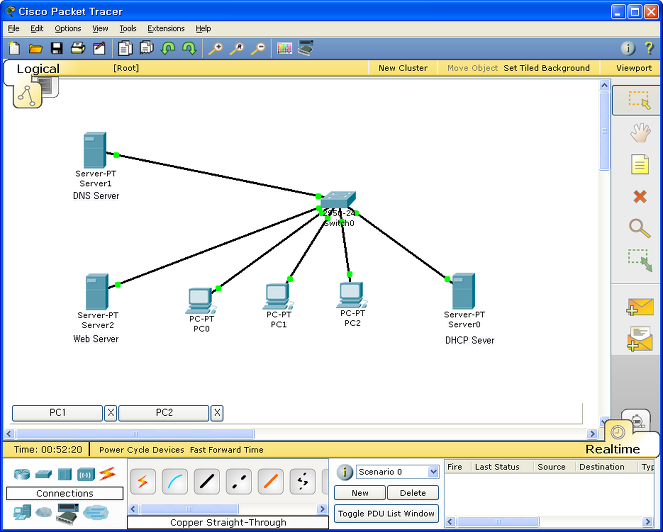Open Custom Devices Dialog icon

point(305,48)
